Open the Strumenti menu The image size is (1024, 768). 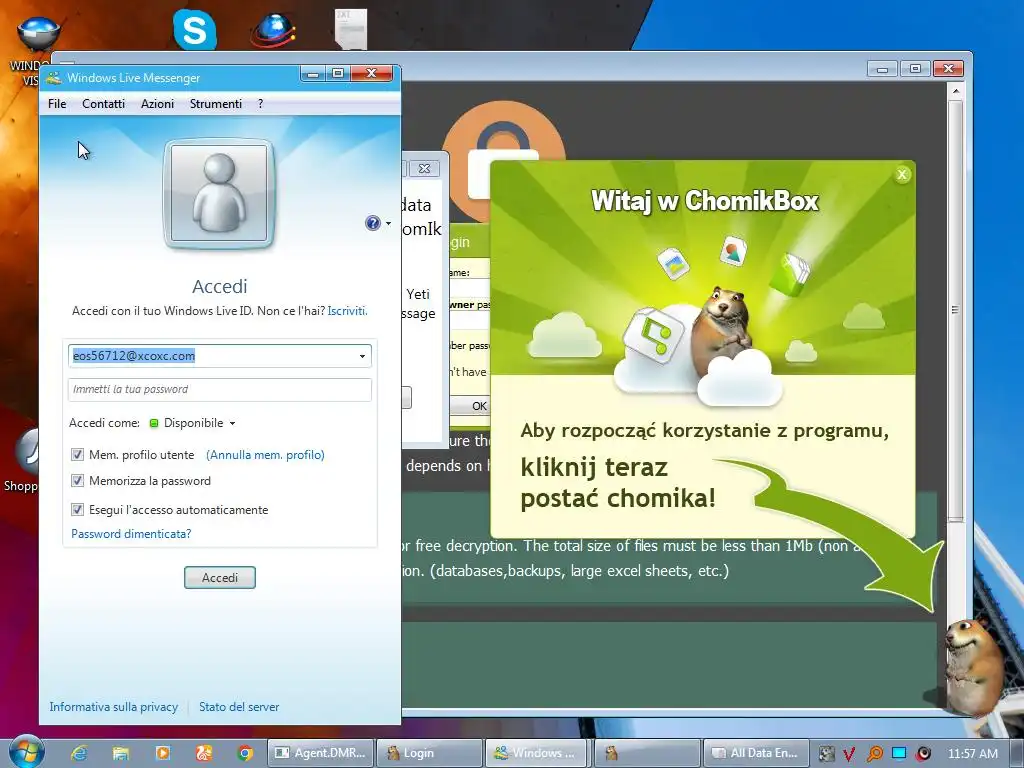coord(216,104)
